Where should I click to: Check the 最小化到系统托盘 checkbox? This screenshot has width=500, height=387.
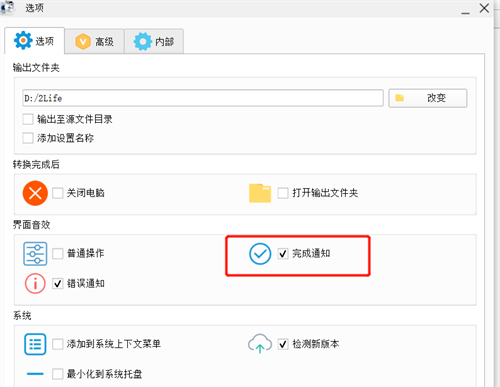[58, 374]
